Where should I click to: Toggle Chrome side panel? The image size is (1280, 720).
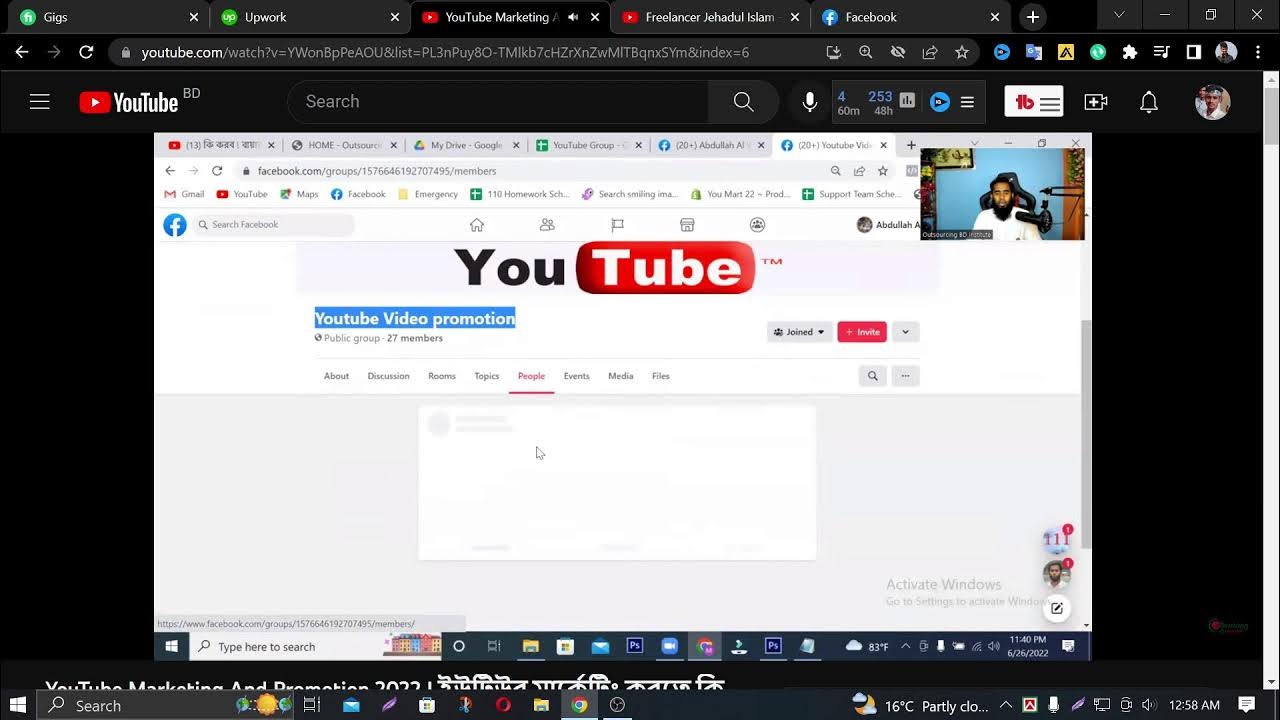click(x=1193, y=52)
